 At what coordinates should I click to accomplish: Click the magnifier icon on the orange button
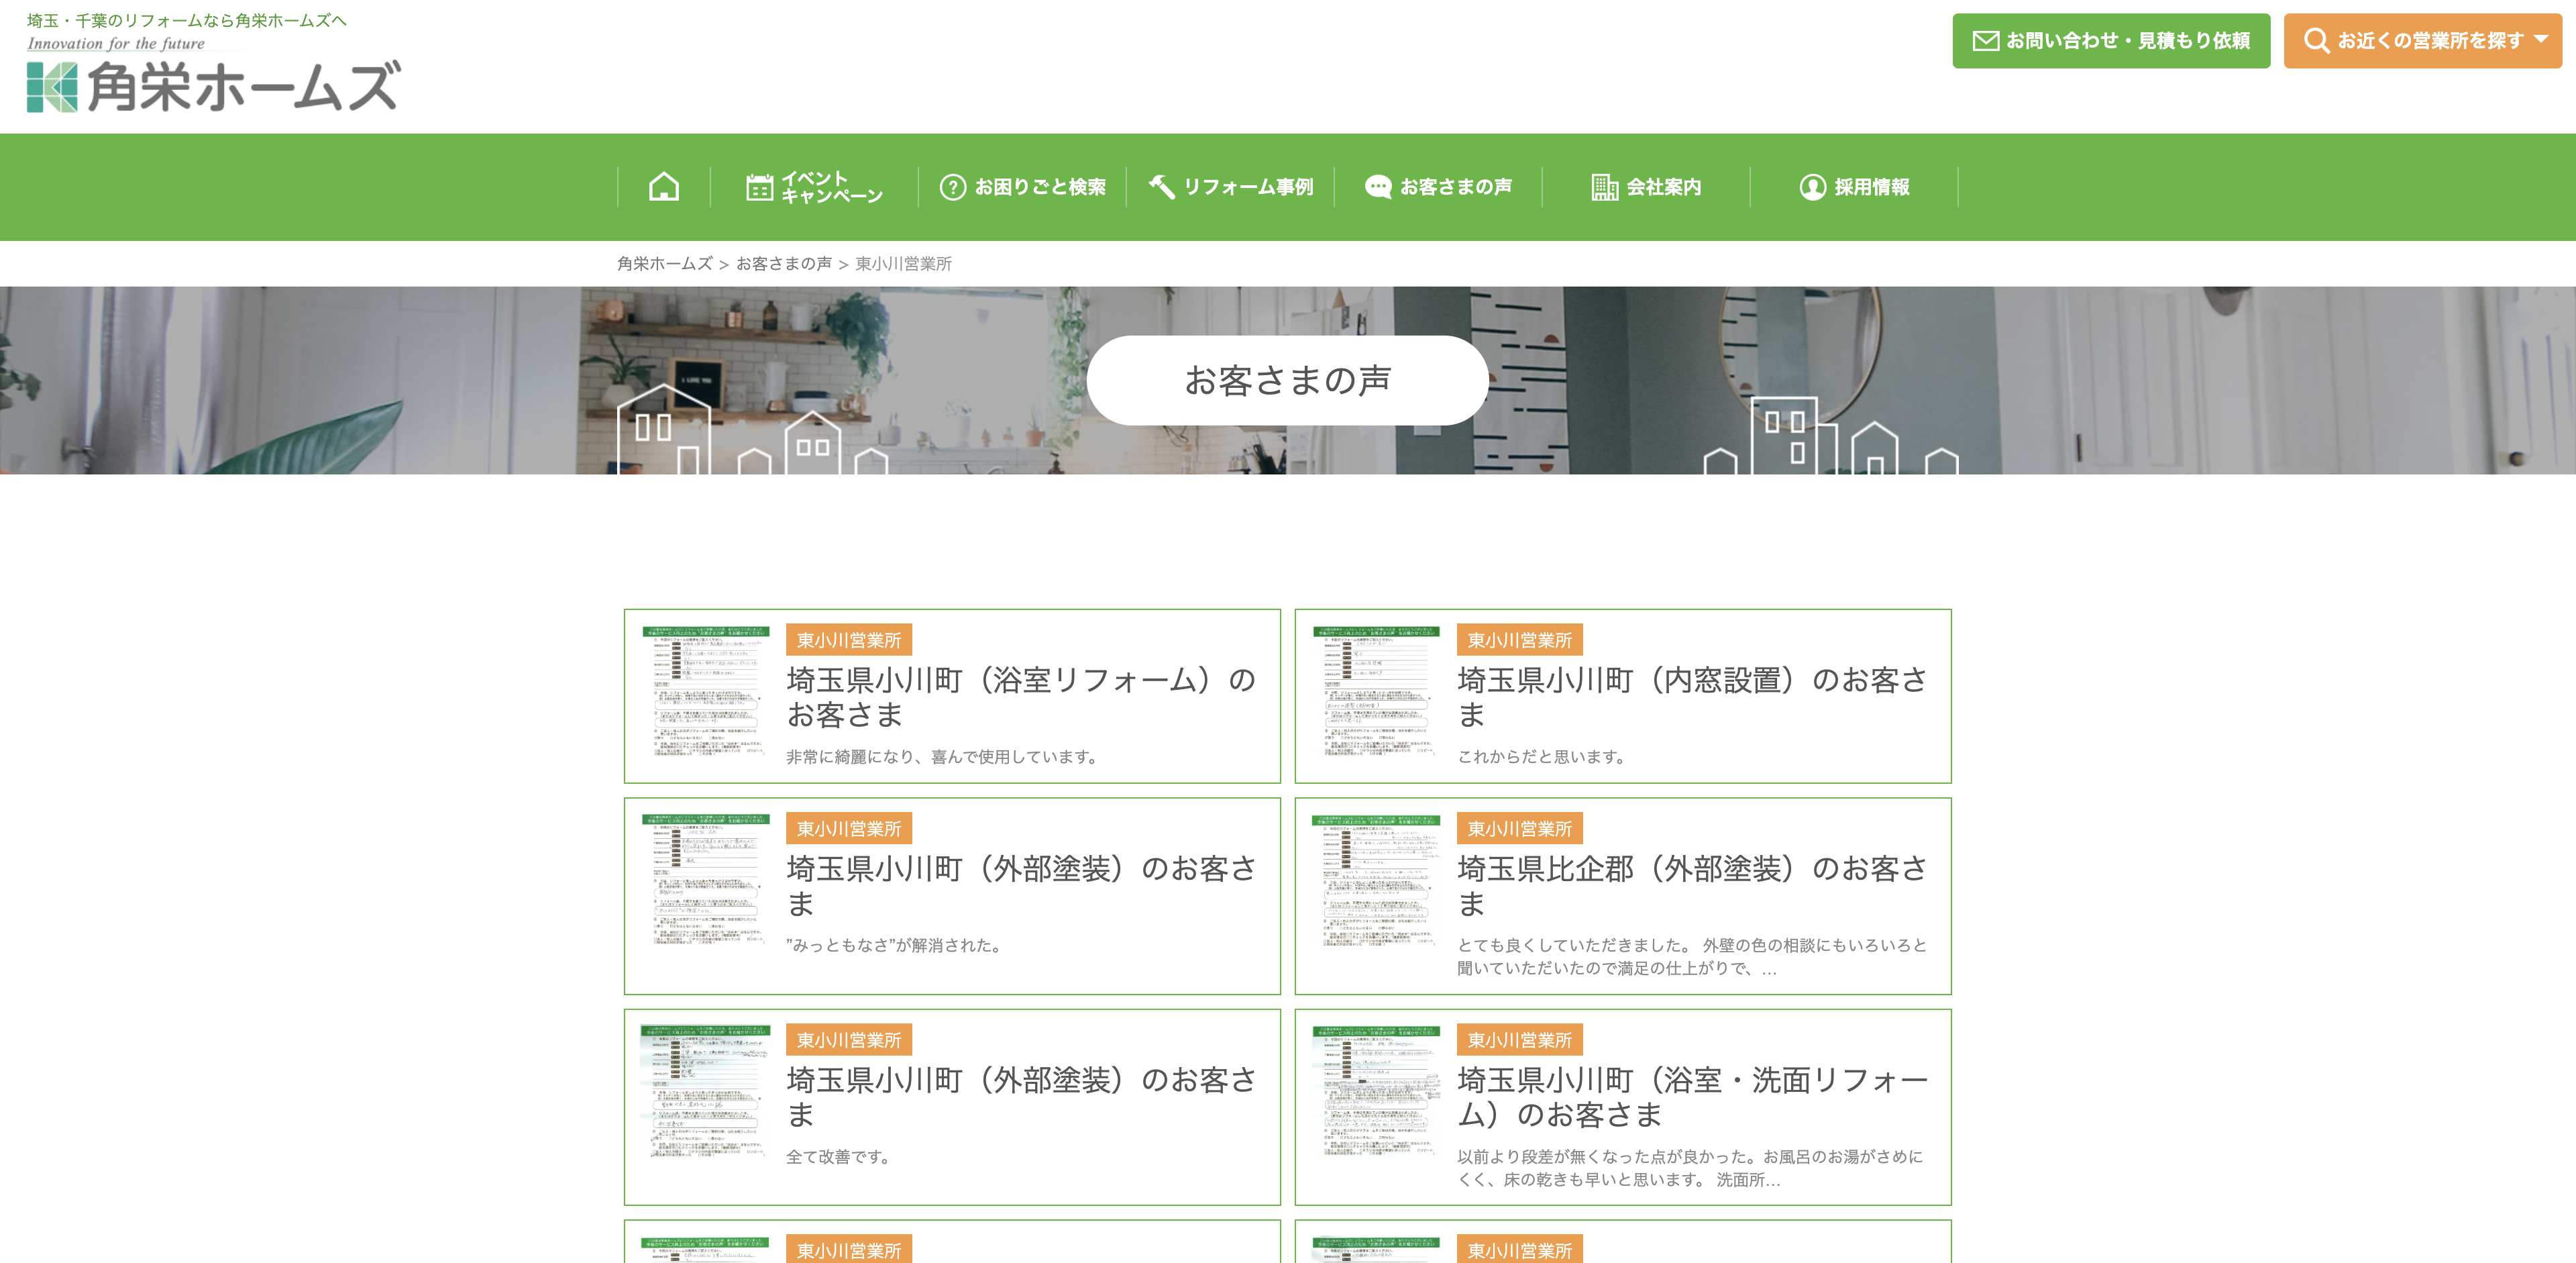[x=2316, y=41]
